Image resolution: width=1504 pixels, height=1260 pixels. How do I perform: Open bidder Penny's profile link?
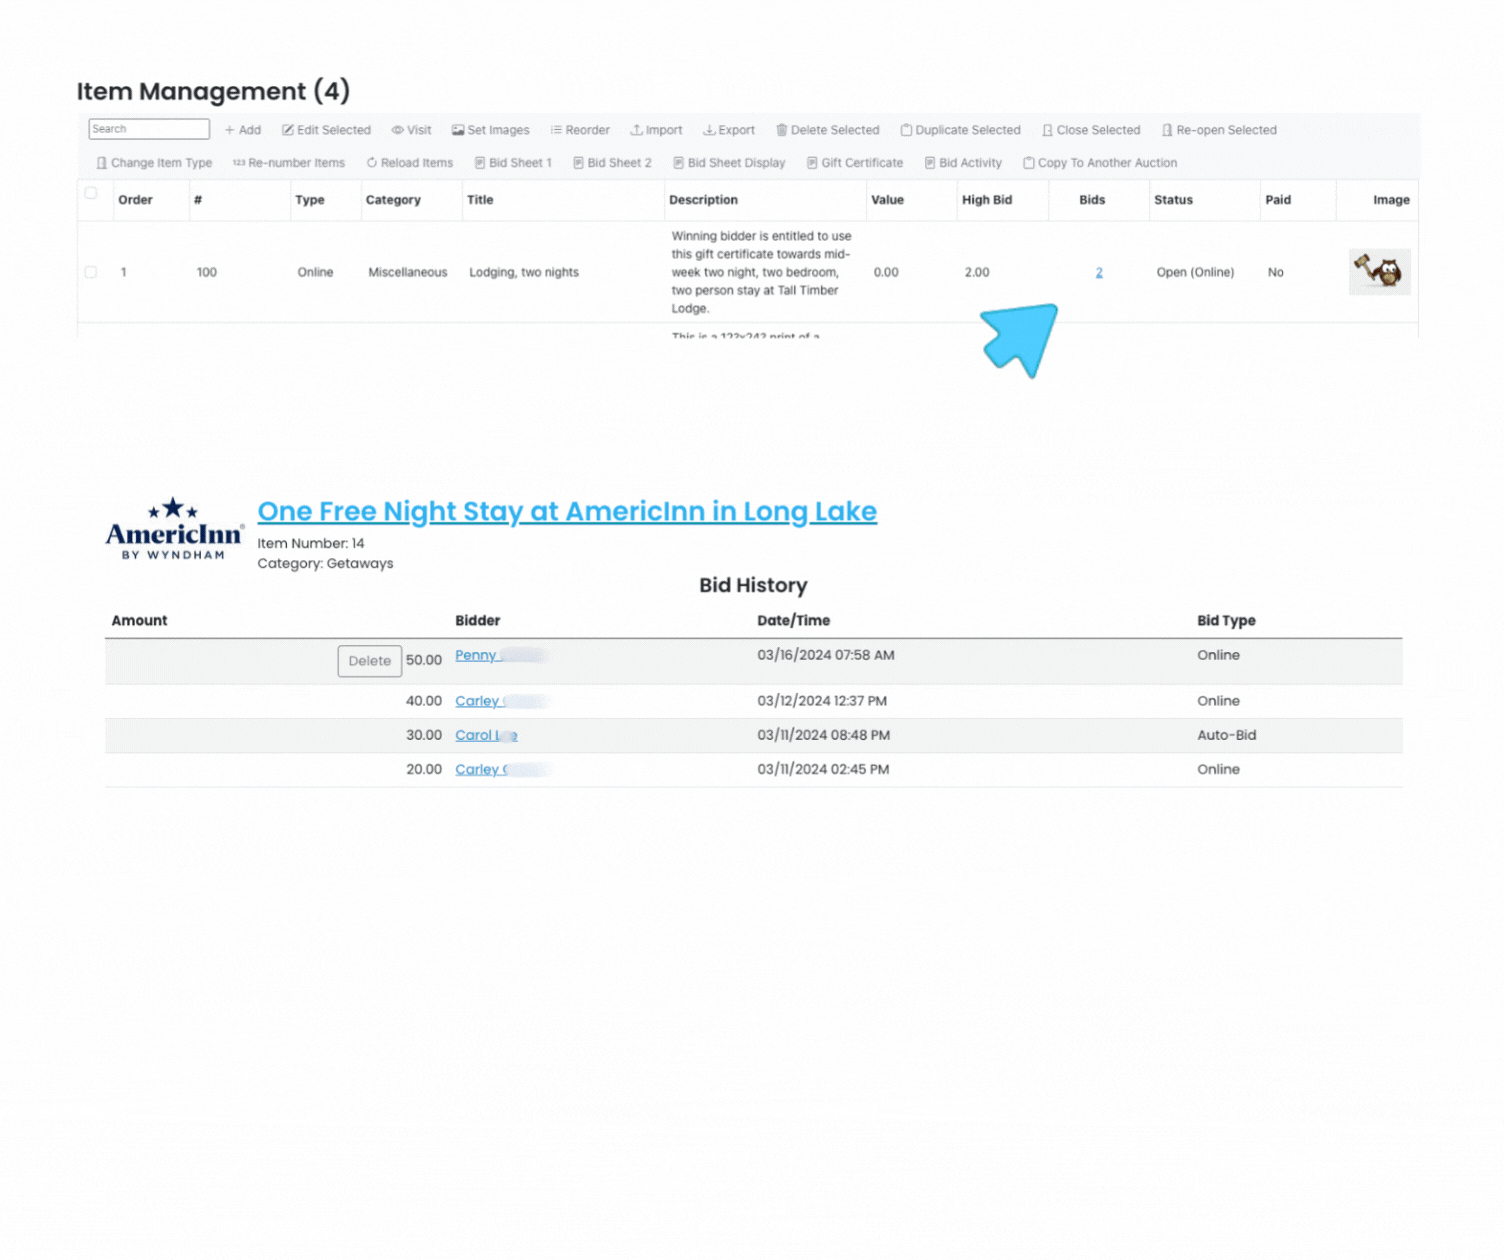point(476,655)
